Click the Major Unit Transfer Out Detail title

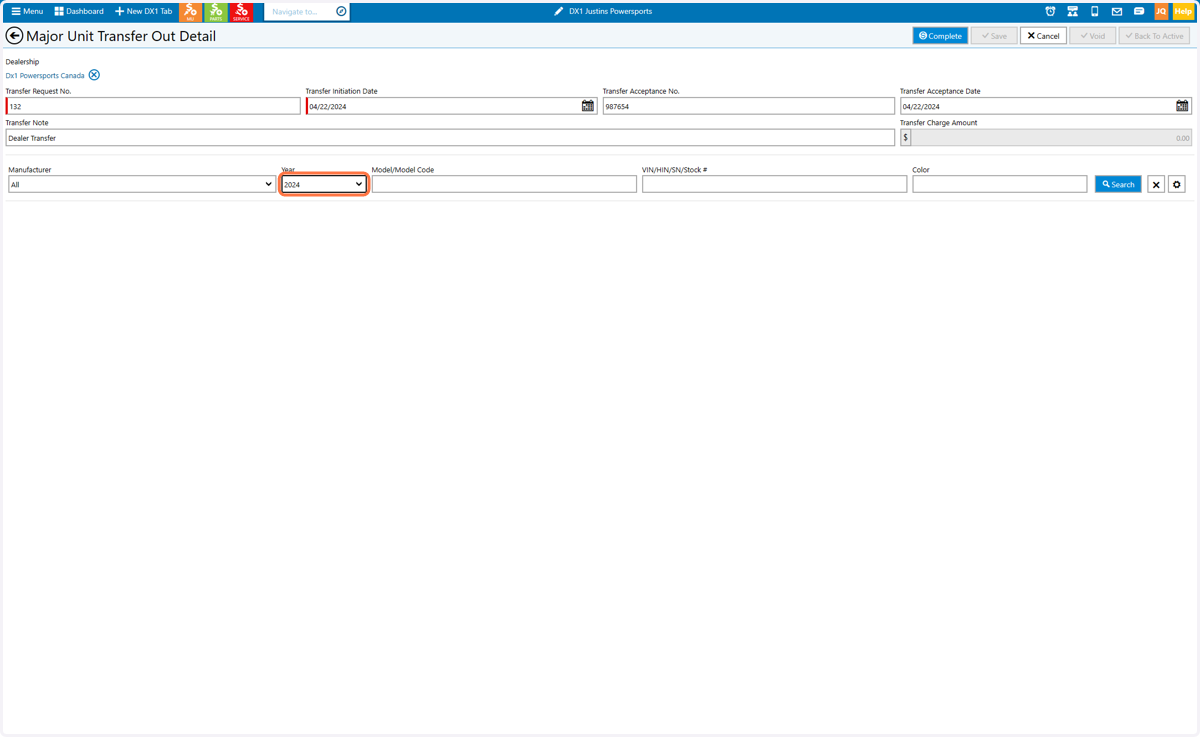pyautogui.click(x=121, y=36)
